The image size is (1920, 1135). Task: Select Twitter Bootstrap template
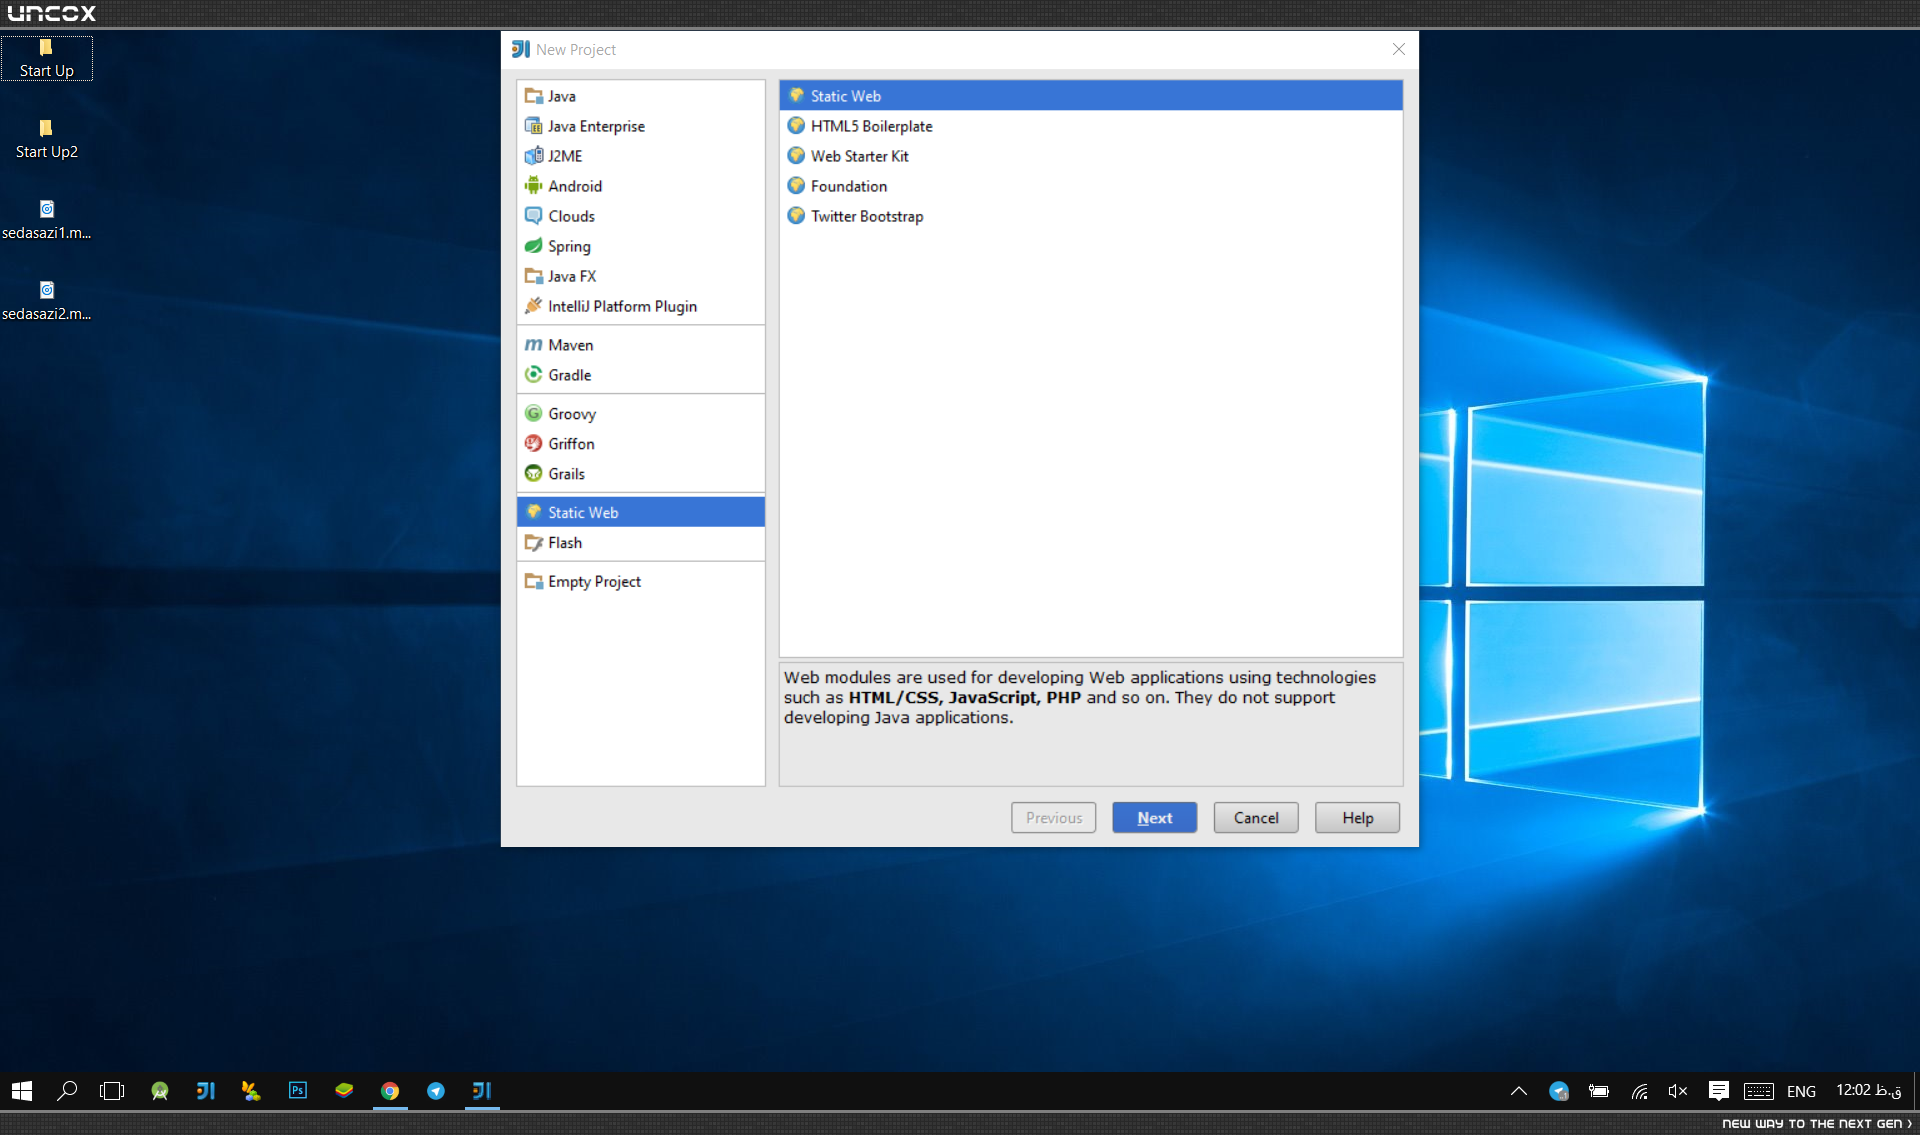(x=1091, y=216)
